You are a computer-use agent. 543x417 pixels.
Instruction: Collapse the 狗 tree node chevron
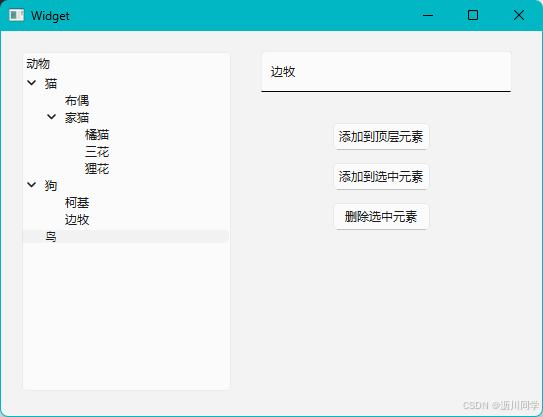click(32, 185)
